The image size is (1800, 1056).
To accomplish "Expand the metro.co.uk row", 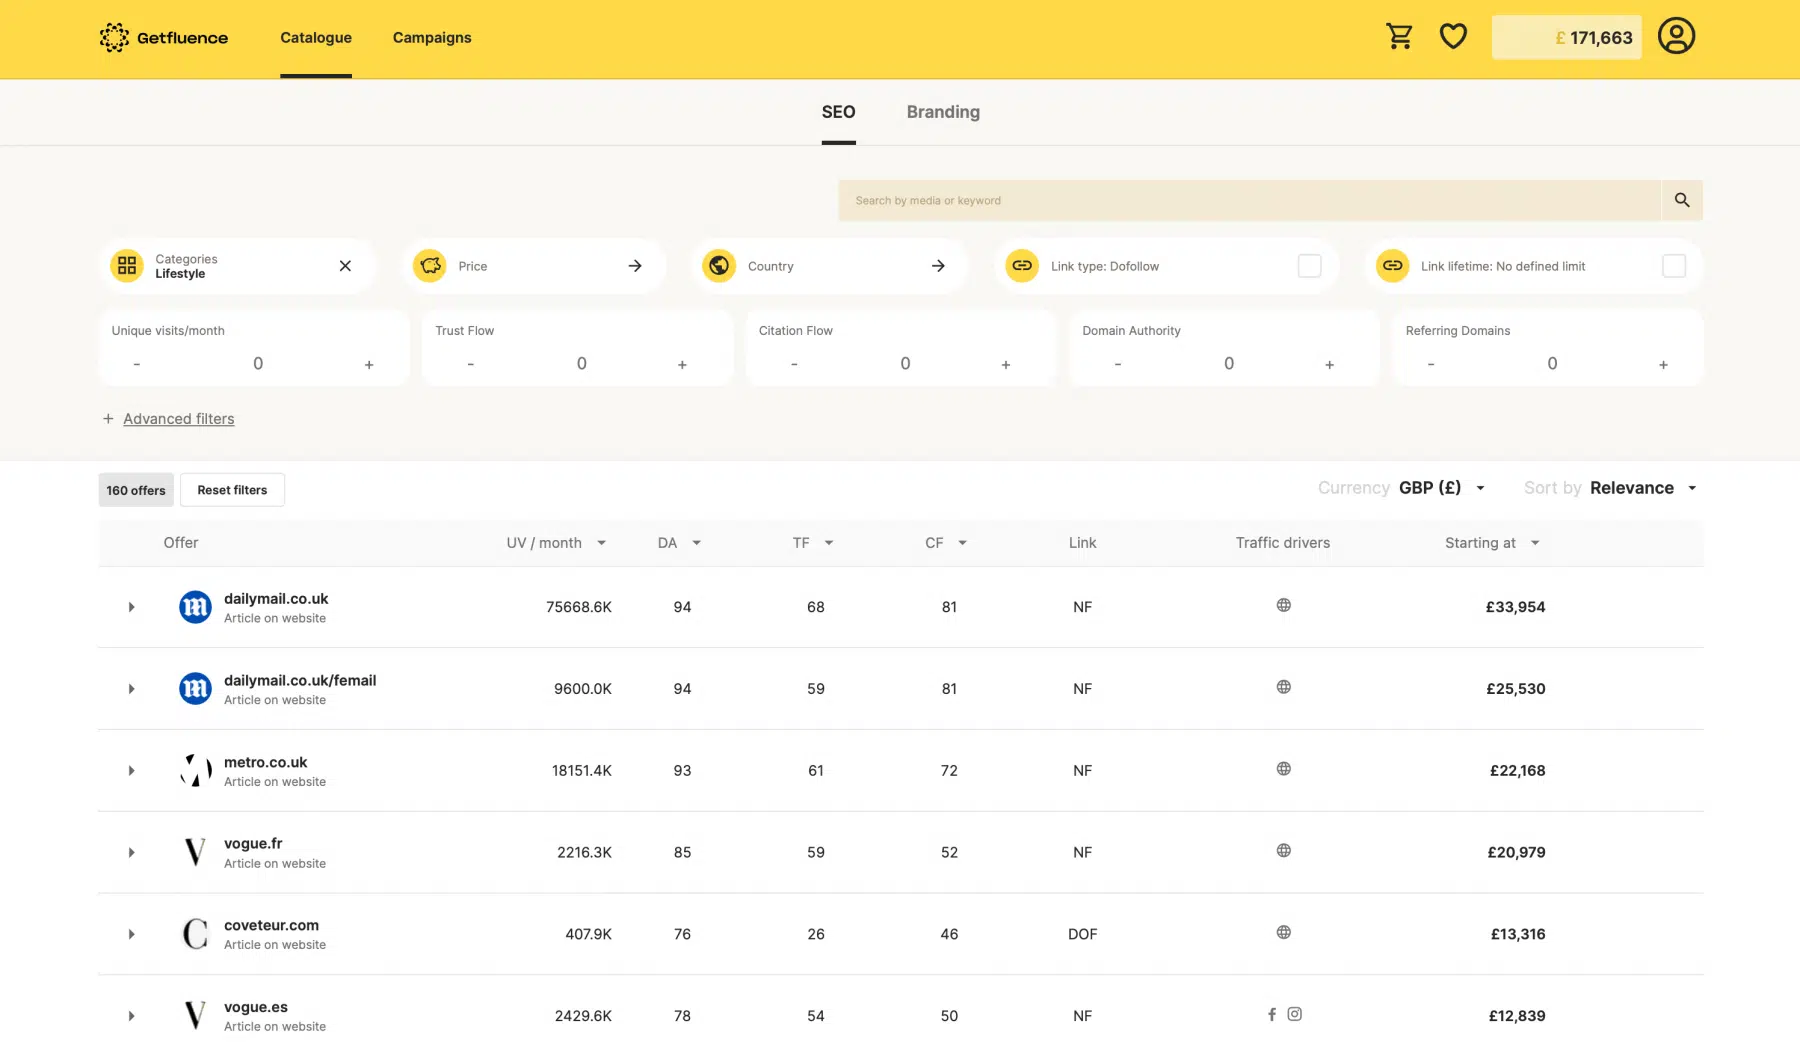I will [x=131, y=771].
